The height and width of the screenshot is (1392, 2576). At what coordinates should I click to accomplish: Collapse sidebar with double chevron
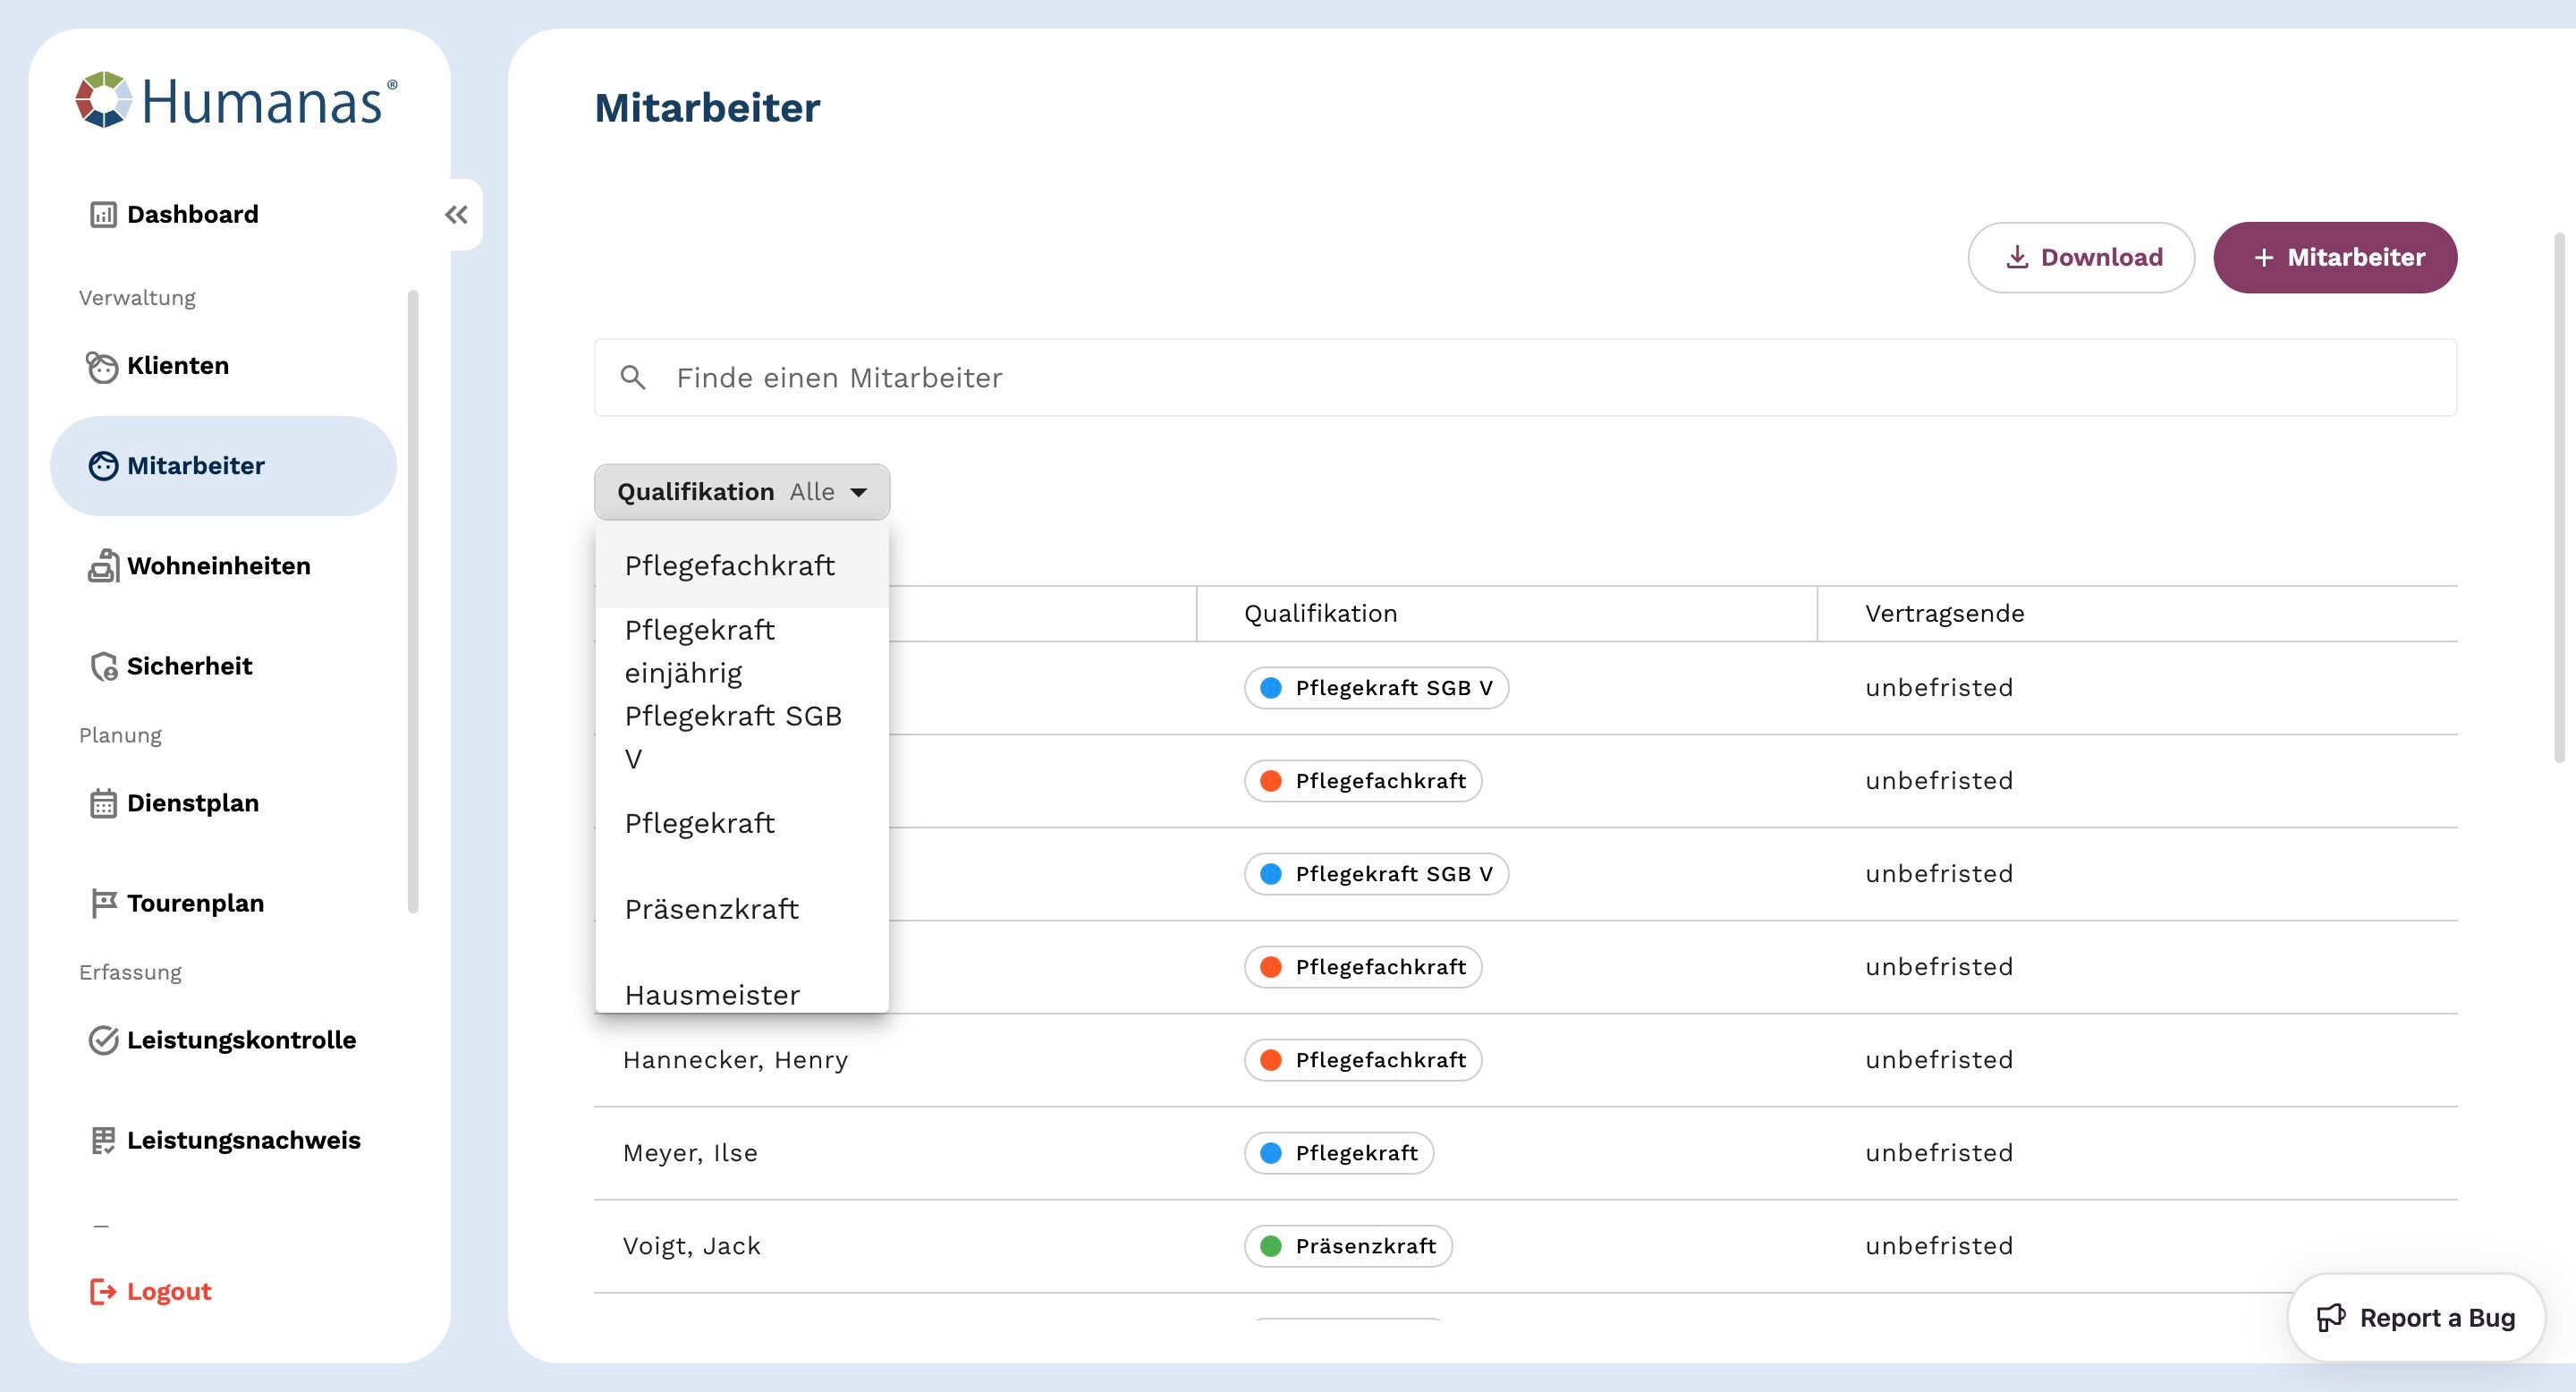point(456,215)
